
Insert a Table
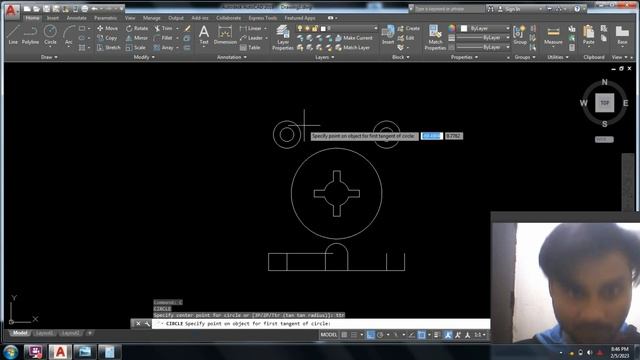click(x=250, y=48)
